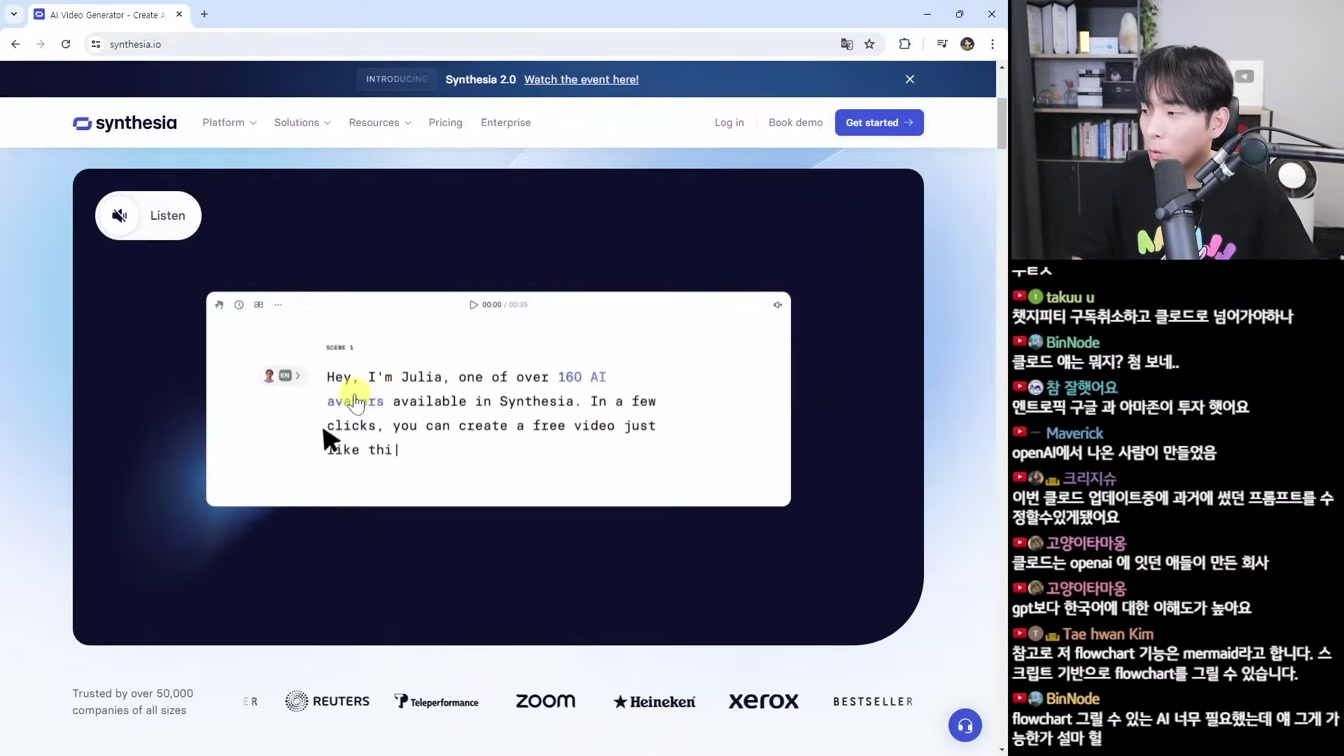
Task: Click the clock pause icon in the editor
Action: (239, 305)
